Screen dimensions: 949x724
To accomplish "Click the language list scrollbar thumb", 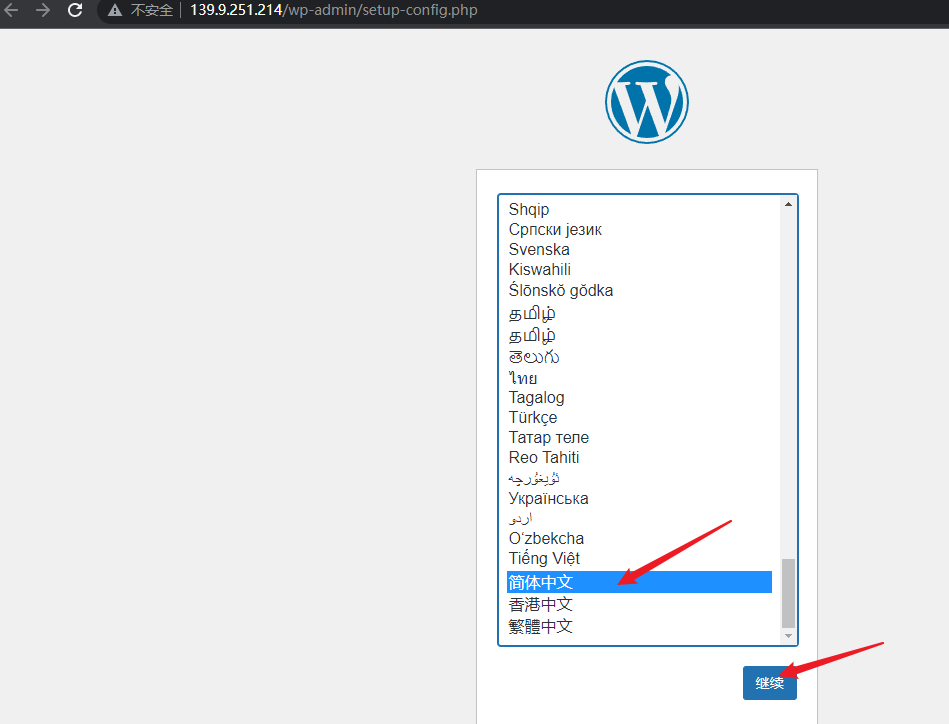I will 788,593.
